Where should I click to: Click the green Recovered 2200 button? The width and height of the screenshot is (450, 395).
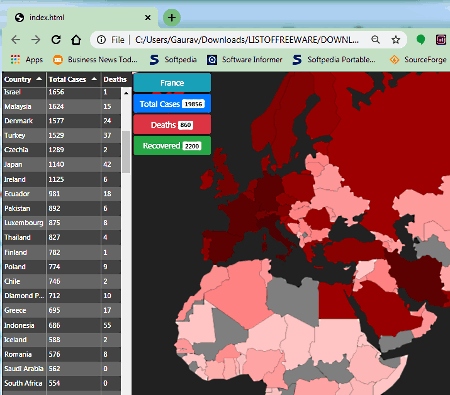click(x=172, y=146)
